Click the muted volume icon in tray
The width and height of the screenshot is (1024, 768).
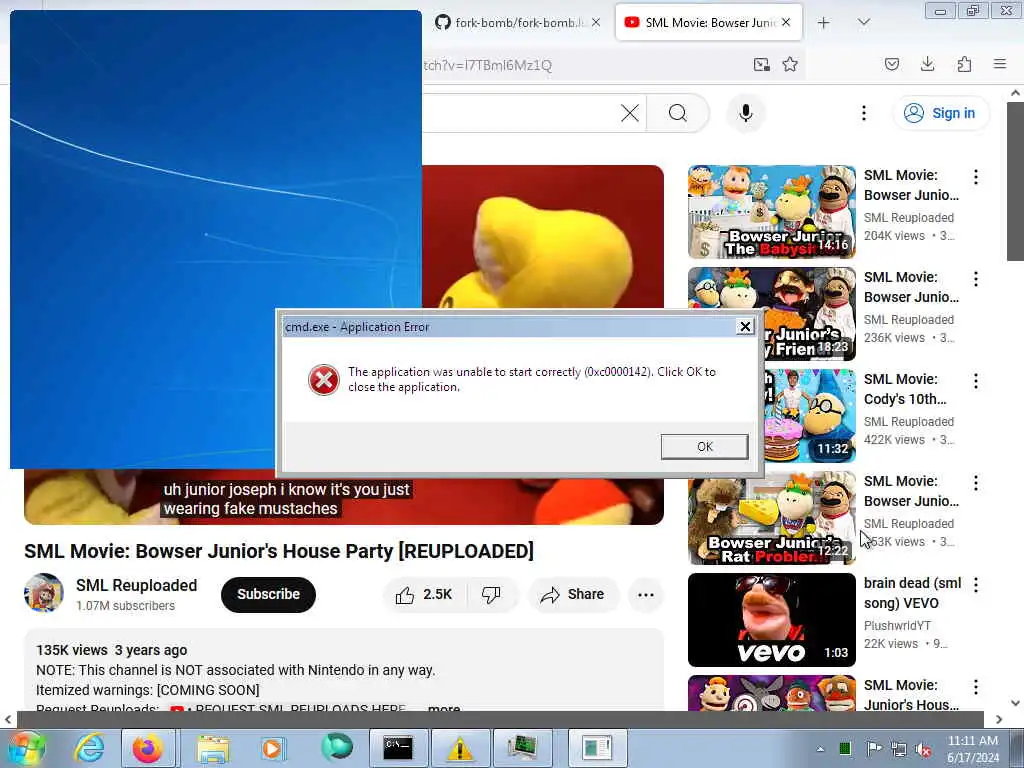(923, 750)
